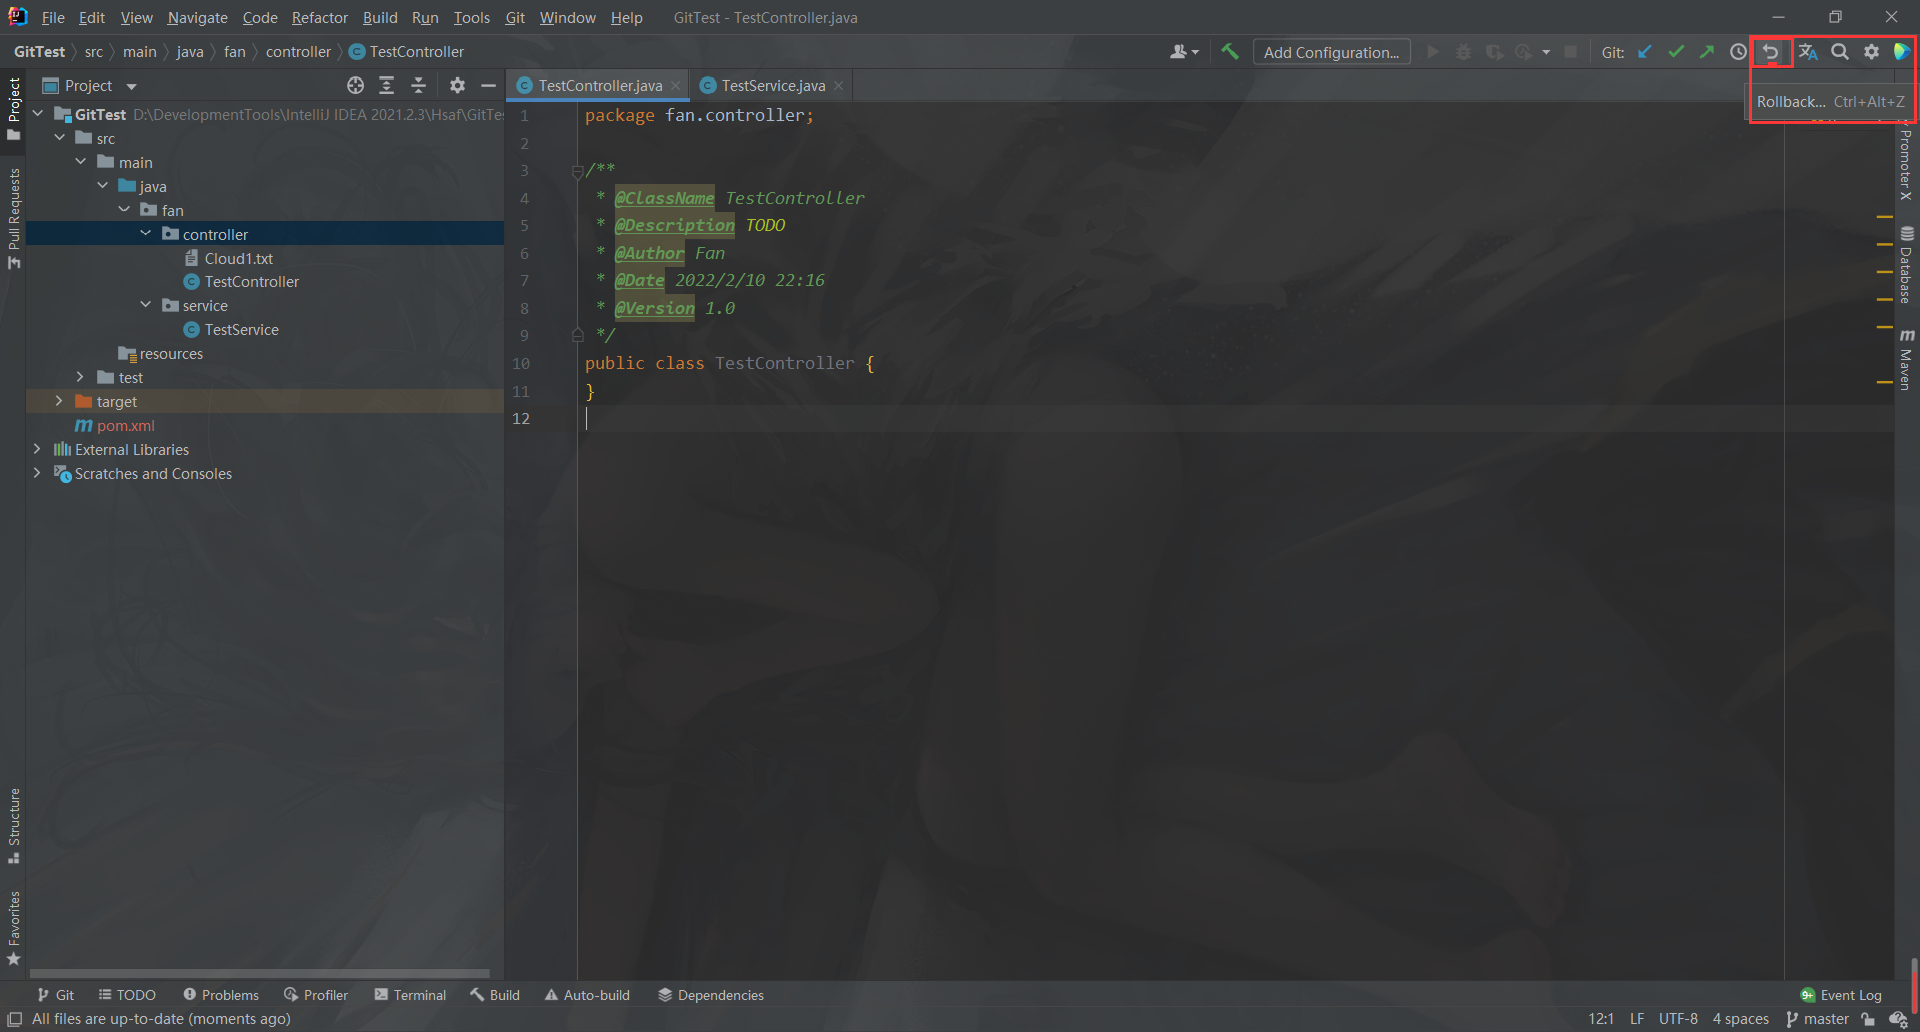The image size is (1920, 1032).
Task: Click Expand All in Project panel
Action: (x=387, y=86)
